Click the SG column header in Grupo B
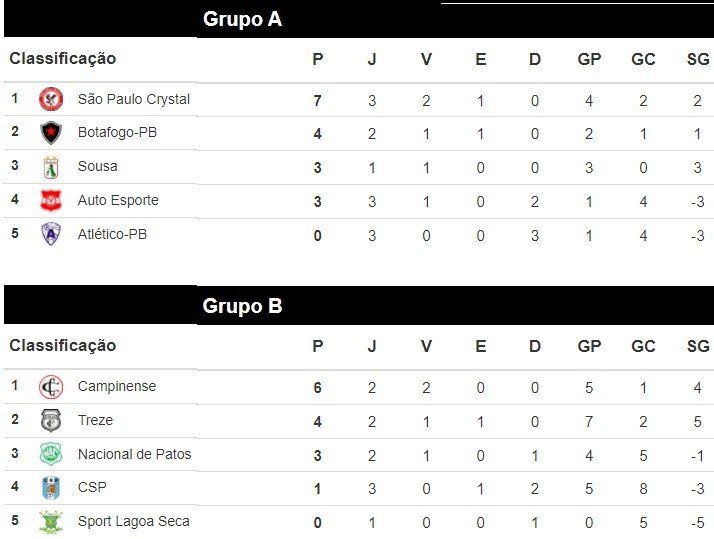This screenshot has height=539, width=714. click(x=698, y=346)
